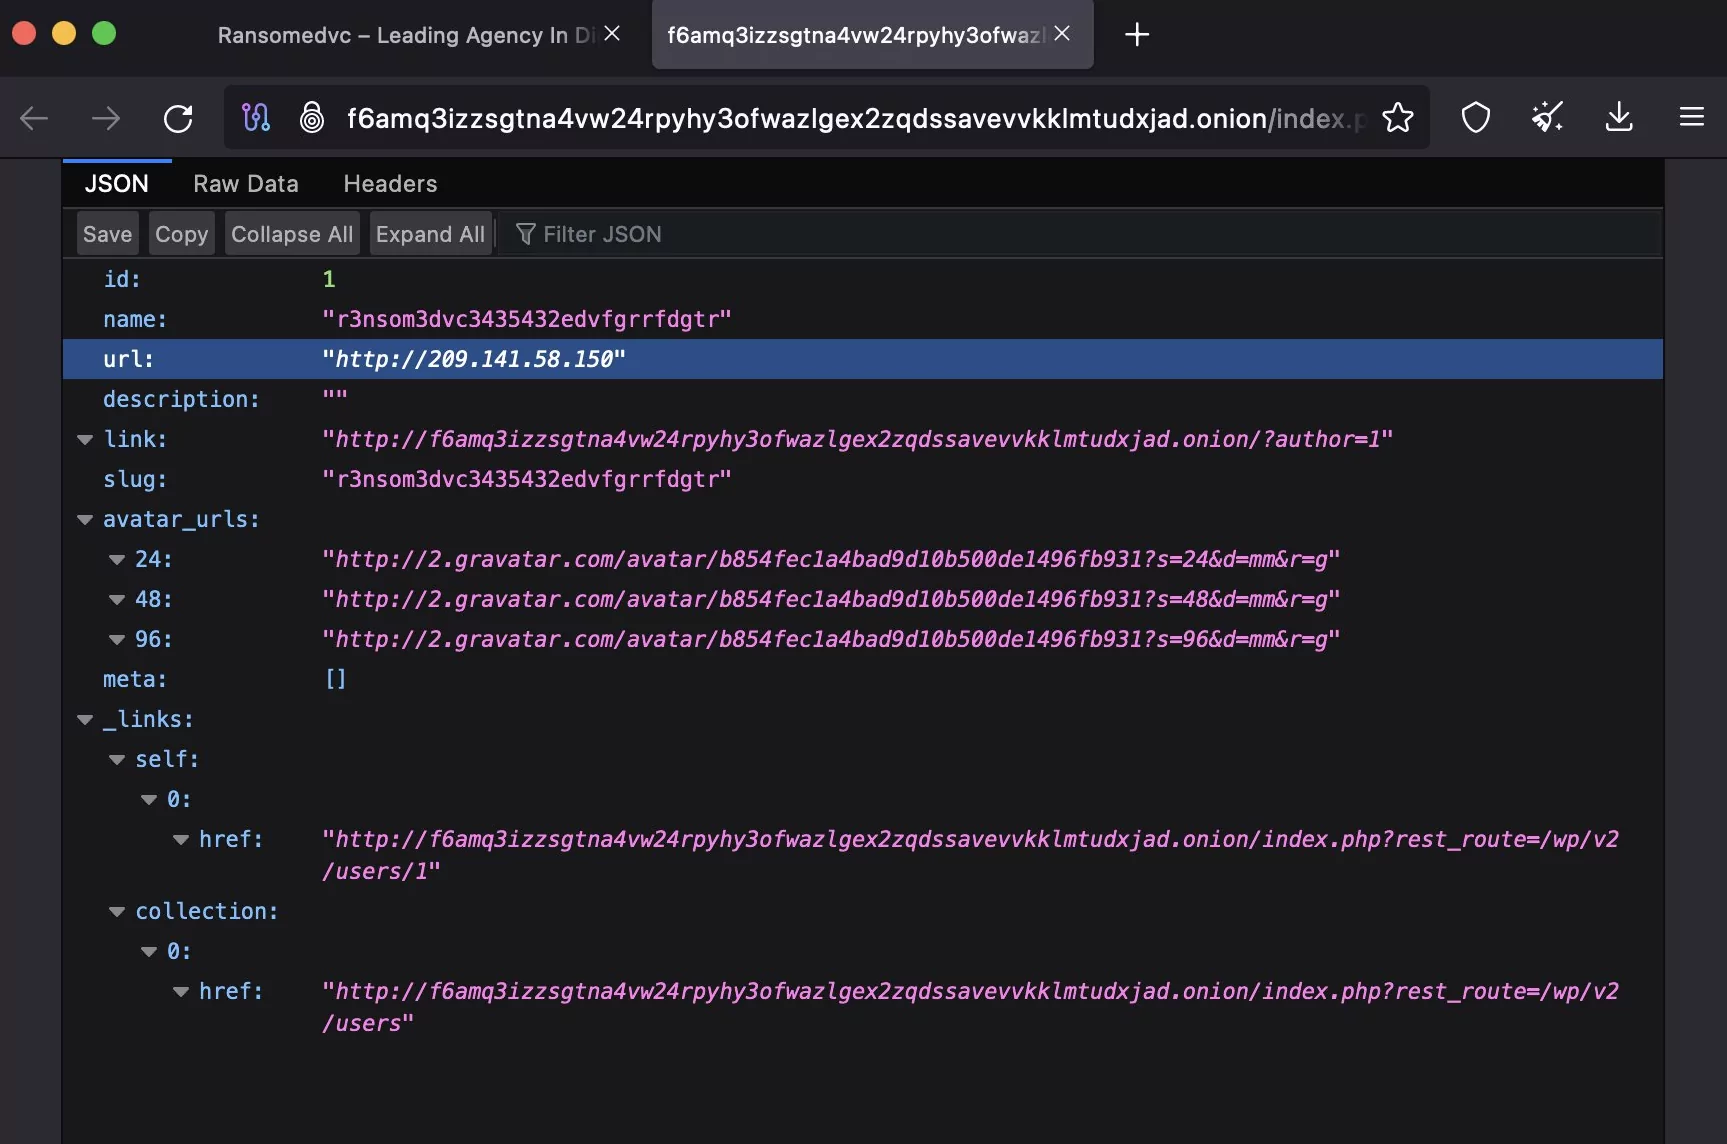1727x1144 pixels.
Task: Collapse the collection node
Action: 117,912
